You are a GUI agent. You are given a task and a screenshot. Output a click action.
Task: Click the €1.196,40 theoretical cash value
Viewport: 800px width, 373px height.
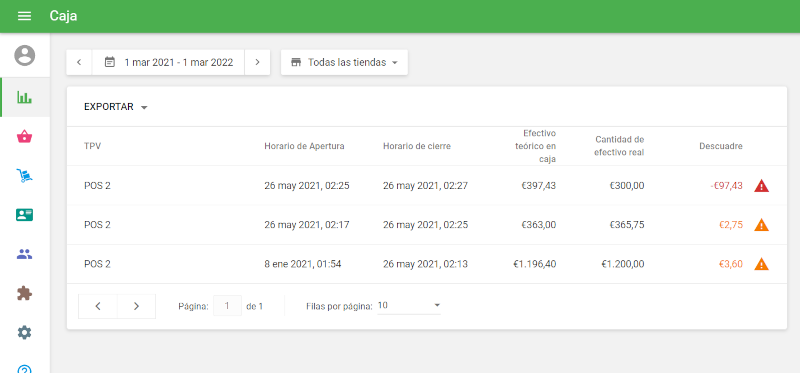click(x=535, y=264)
